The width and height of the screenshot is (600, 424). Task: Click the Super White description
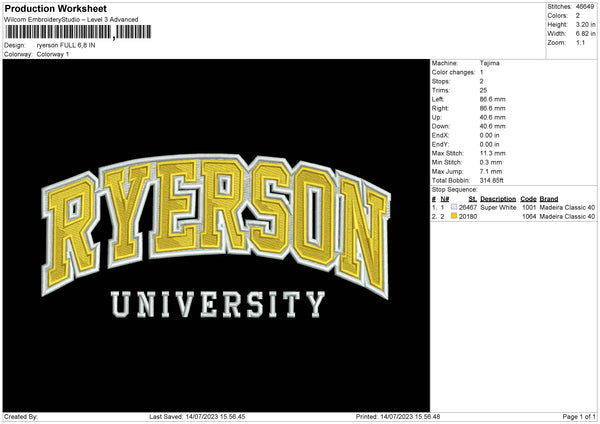tap(498, 207)
